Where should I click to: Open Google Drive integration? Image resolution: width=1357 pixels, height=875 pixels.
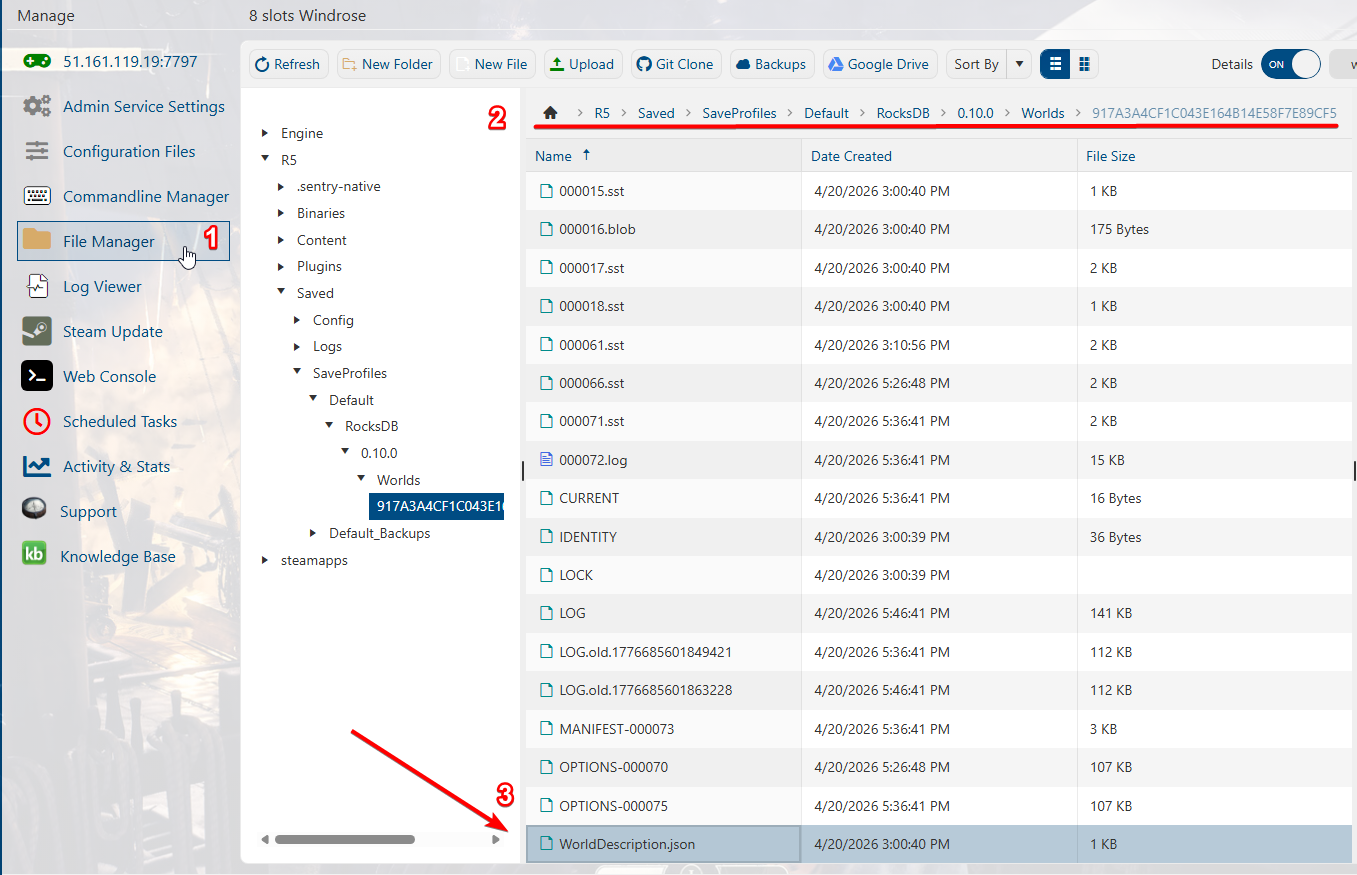click(878, 64)
